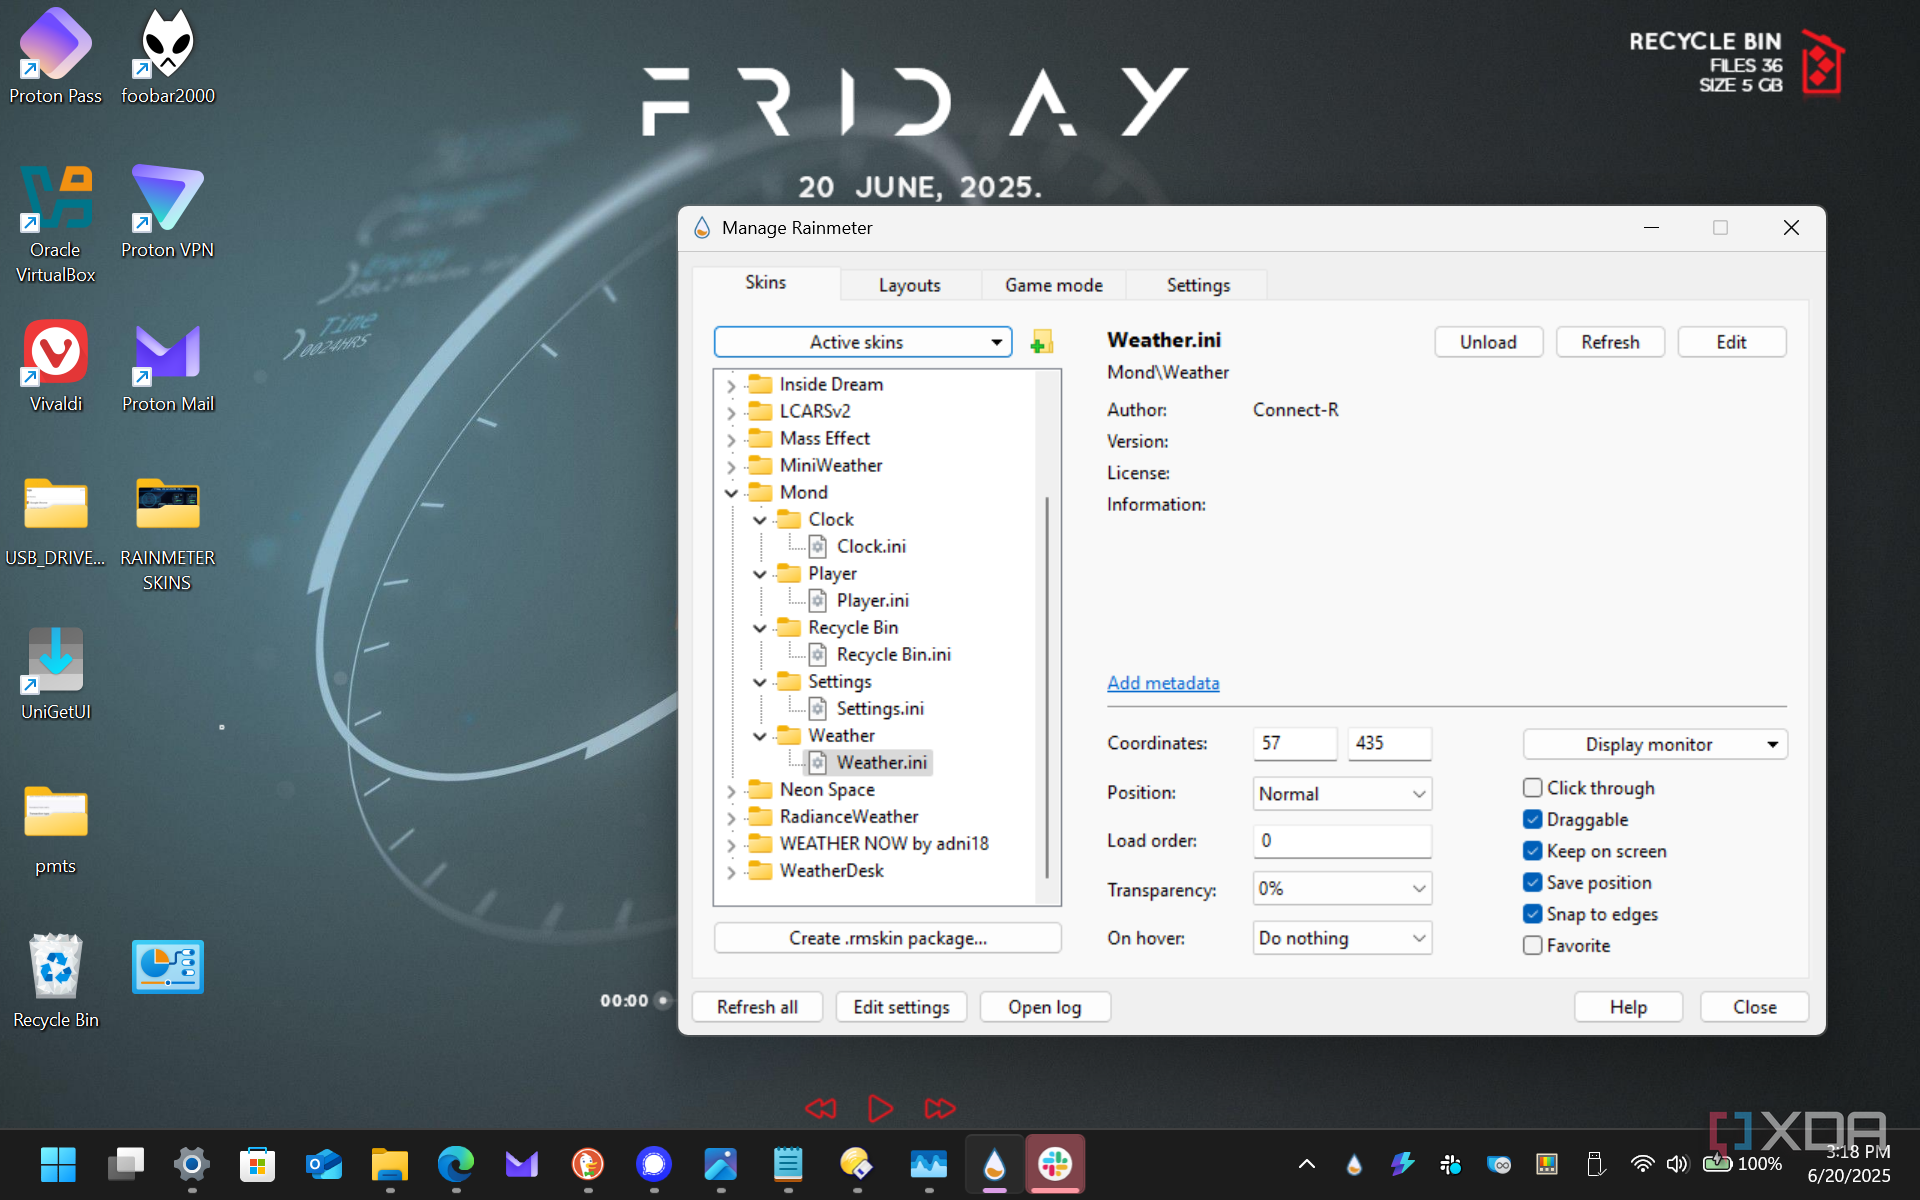Click the Add metadata link
The width and height of the screenshot is (1920, 1200).
[1163, 683]
